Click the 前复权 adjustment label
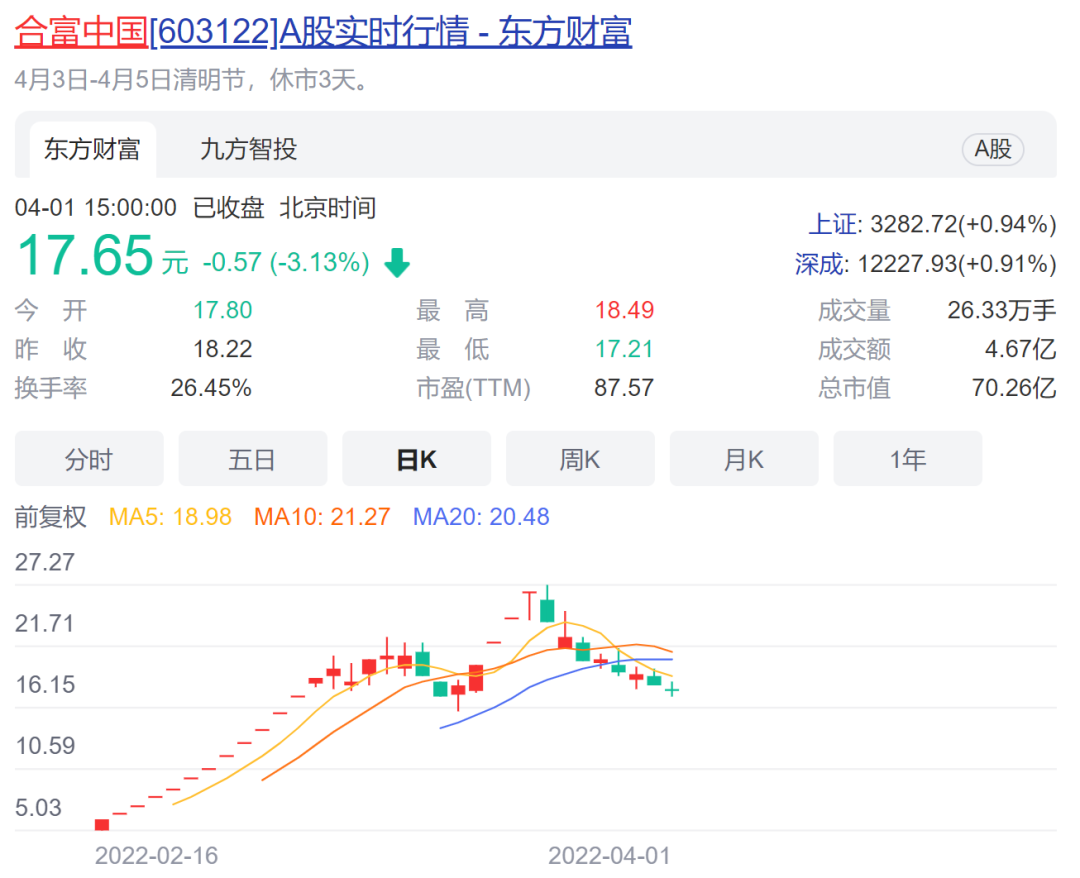 coord(51,517)
